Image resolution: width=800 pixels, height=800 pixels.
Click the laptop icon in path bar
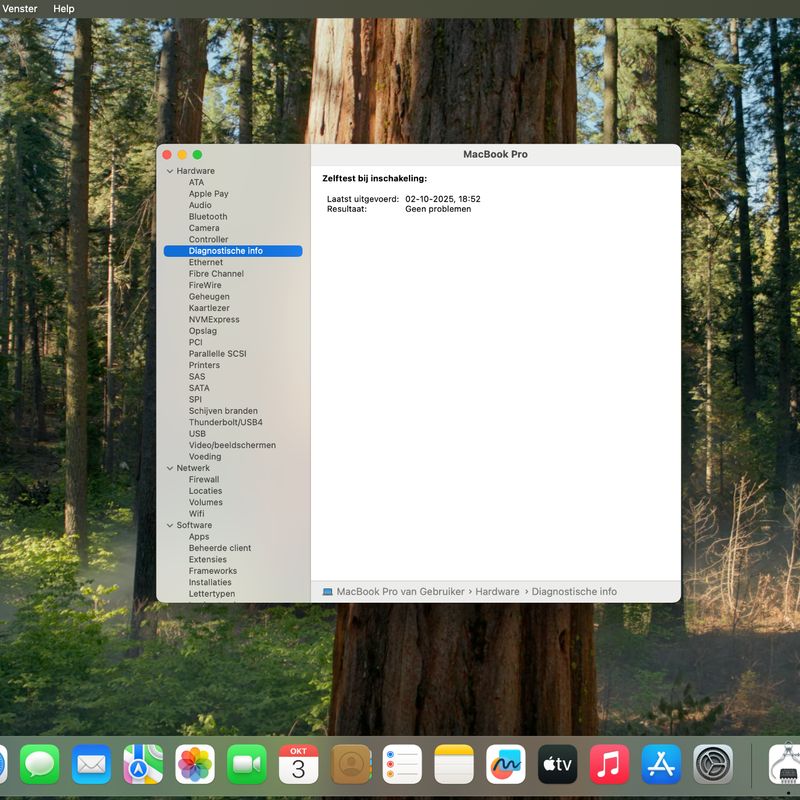[328, 592]
